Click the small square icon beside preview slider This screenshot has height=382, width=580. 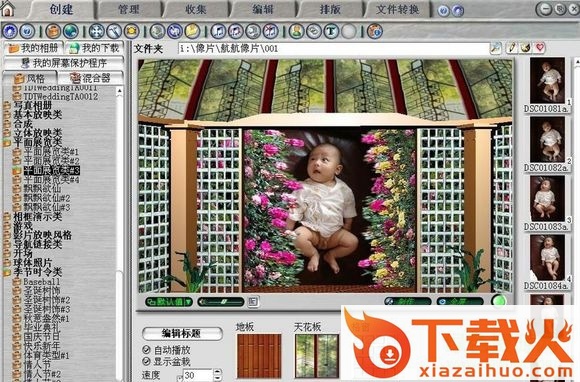point(253,302)
